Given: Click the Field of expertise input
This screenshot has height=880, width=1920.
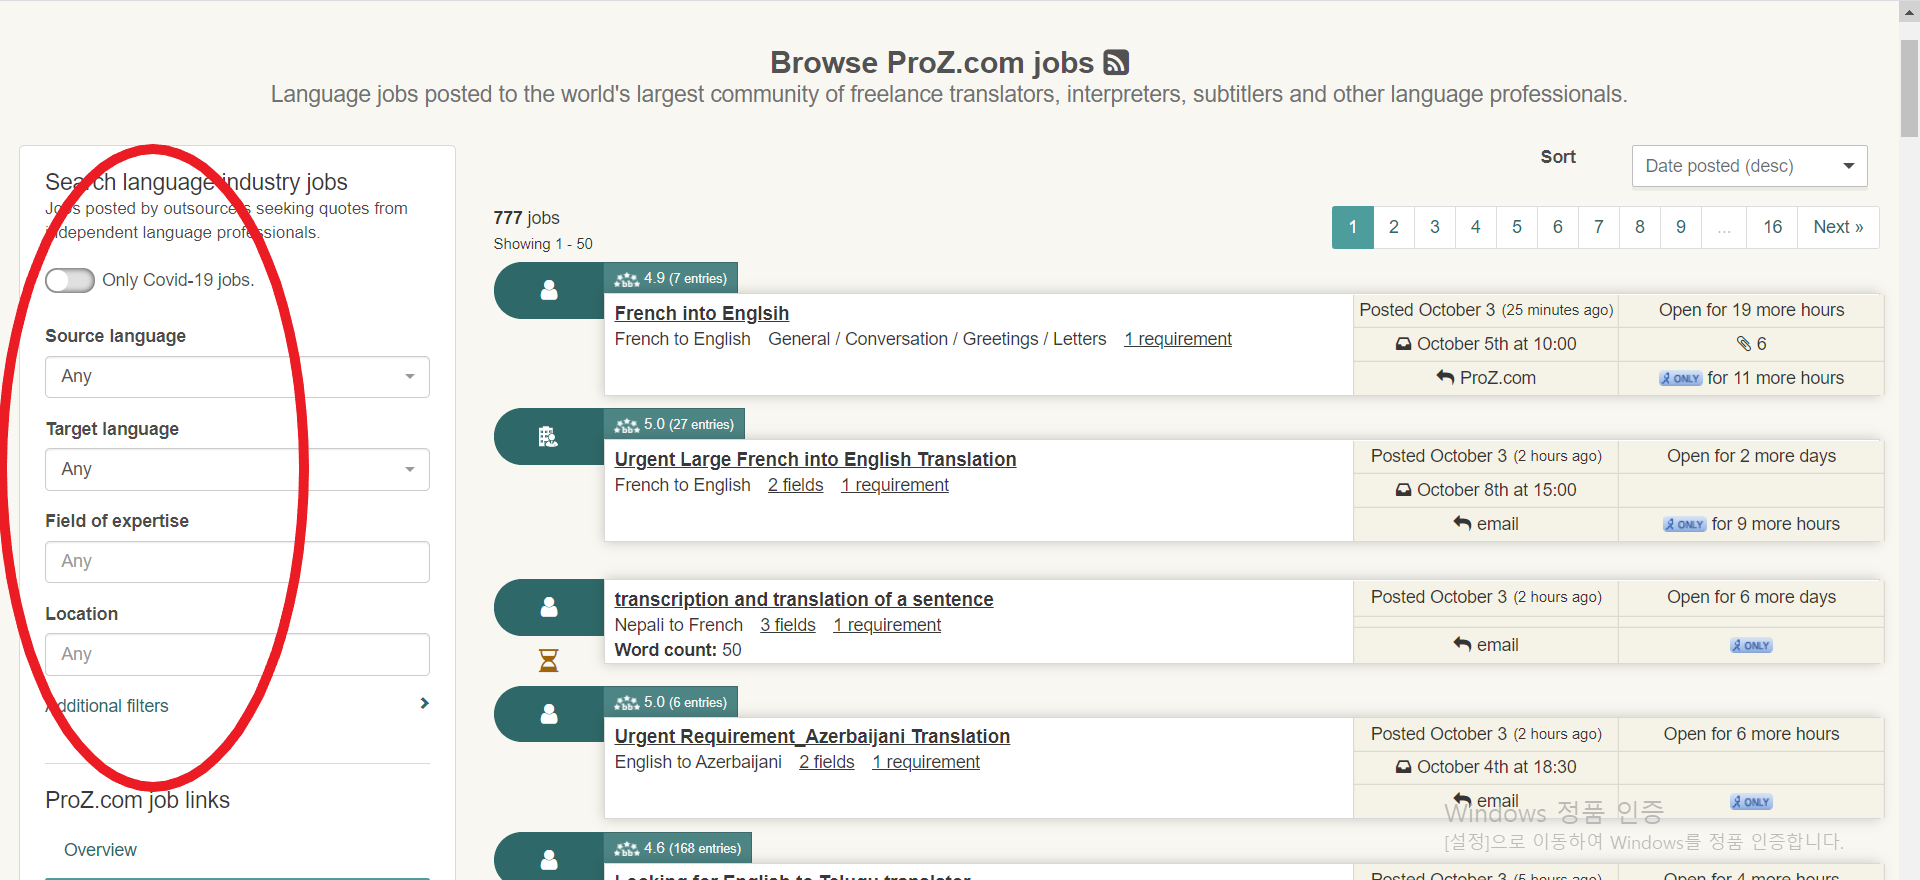Looking at the screenshot, I should pyautogui.click(x=237, y=562).
